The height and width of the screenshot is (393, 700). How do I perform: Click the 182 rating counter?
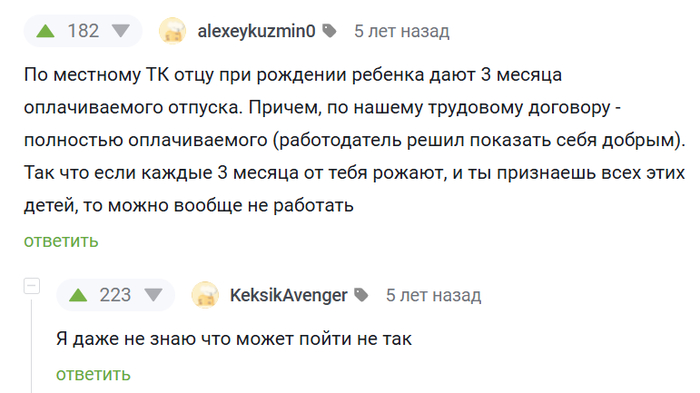(83, 31)
